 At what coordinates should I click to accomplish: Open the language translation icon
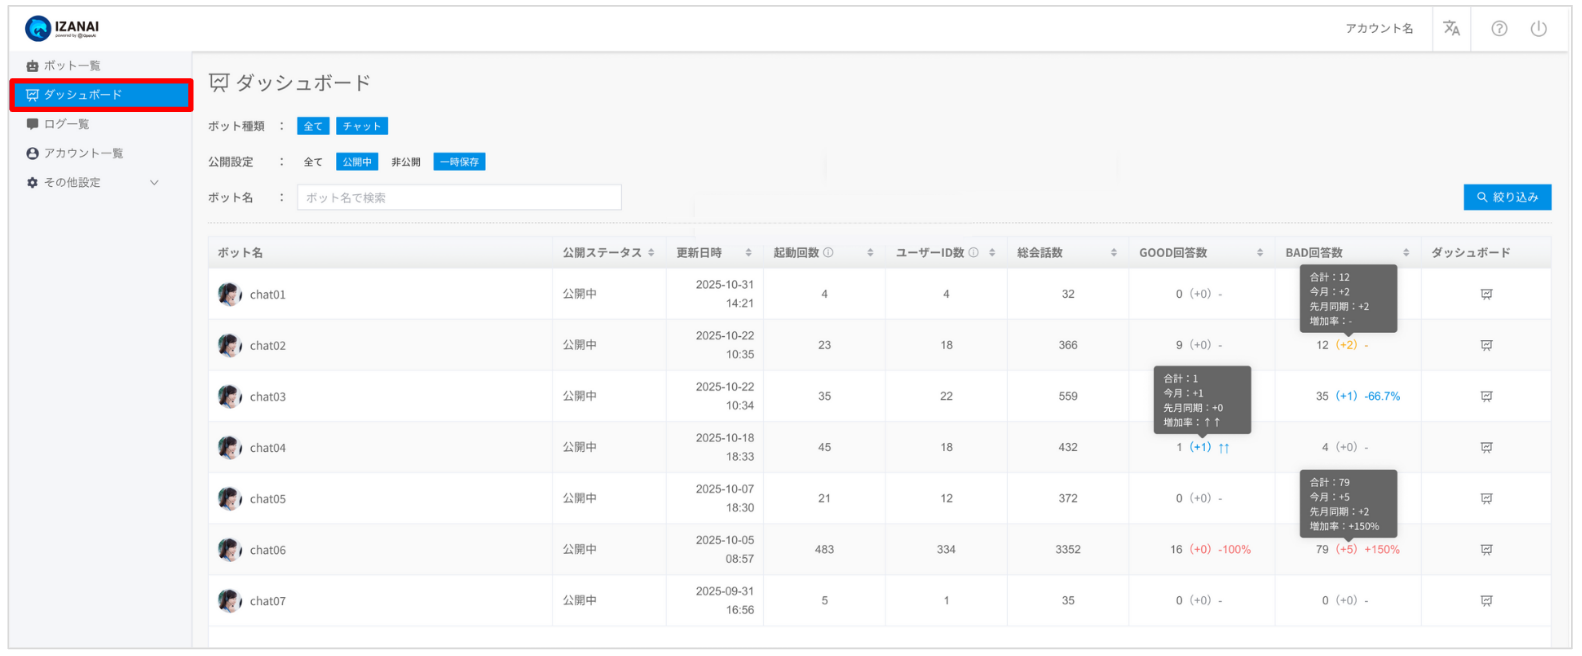click(x=1451, y=28)
